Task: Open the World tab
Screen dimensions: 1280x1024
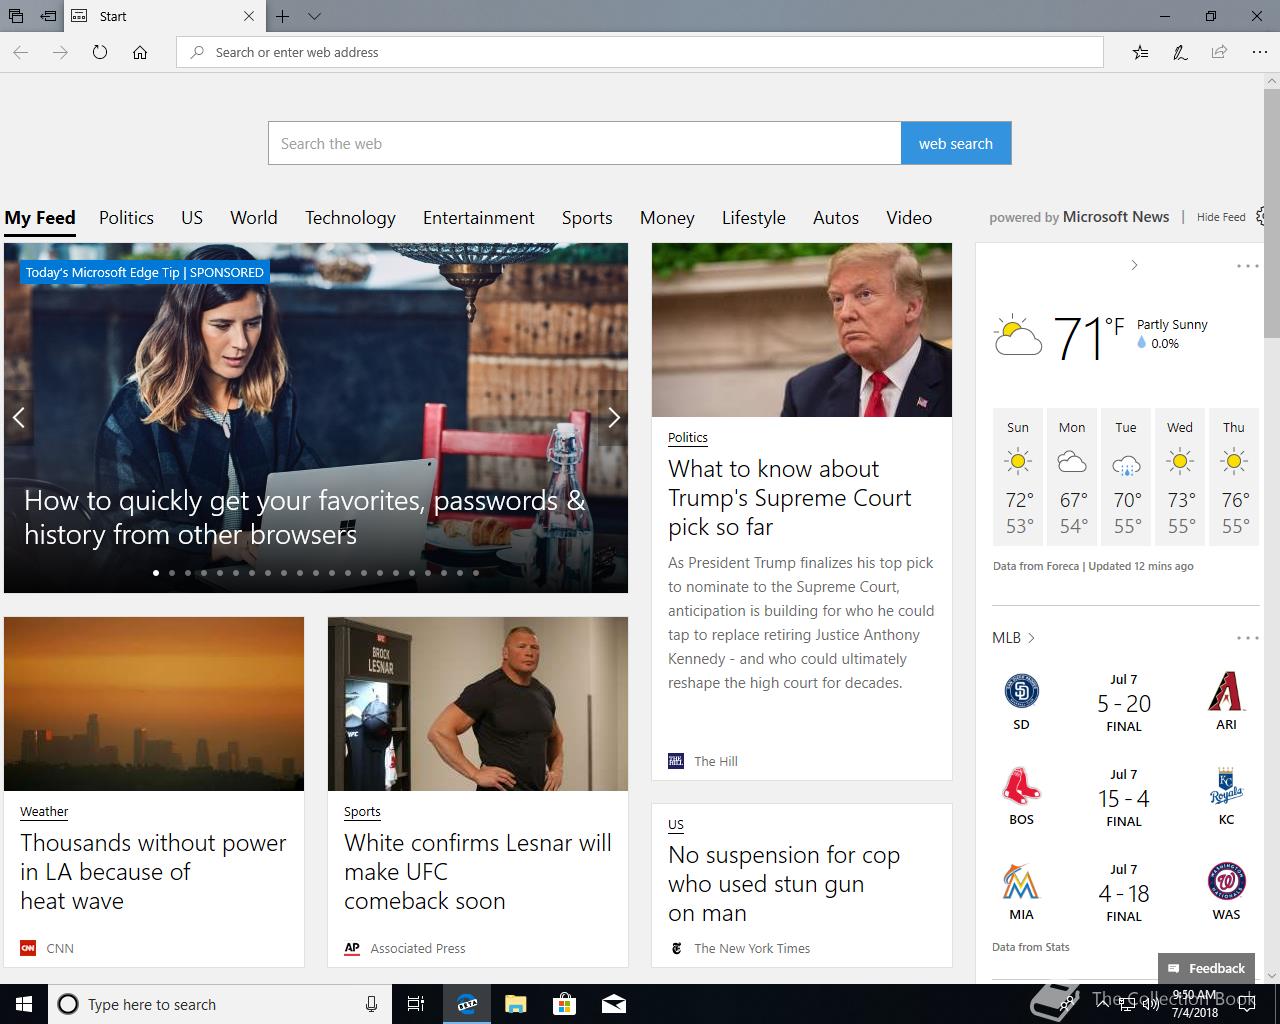Action: [254, 217]
